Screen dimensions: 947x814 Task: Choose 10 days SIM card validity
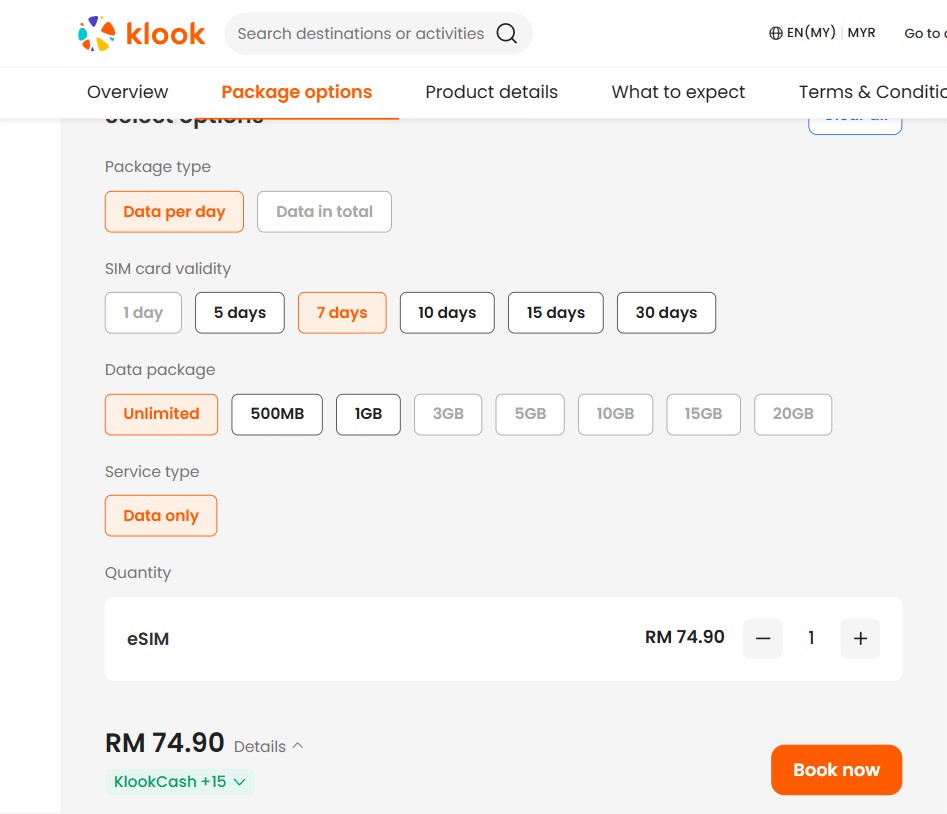coord(447,313)
